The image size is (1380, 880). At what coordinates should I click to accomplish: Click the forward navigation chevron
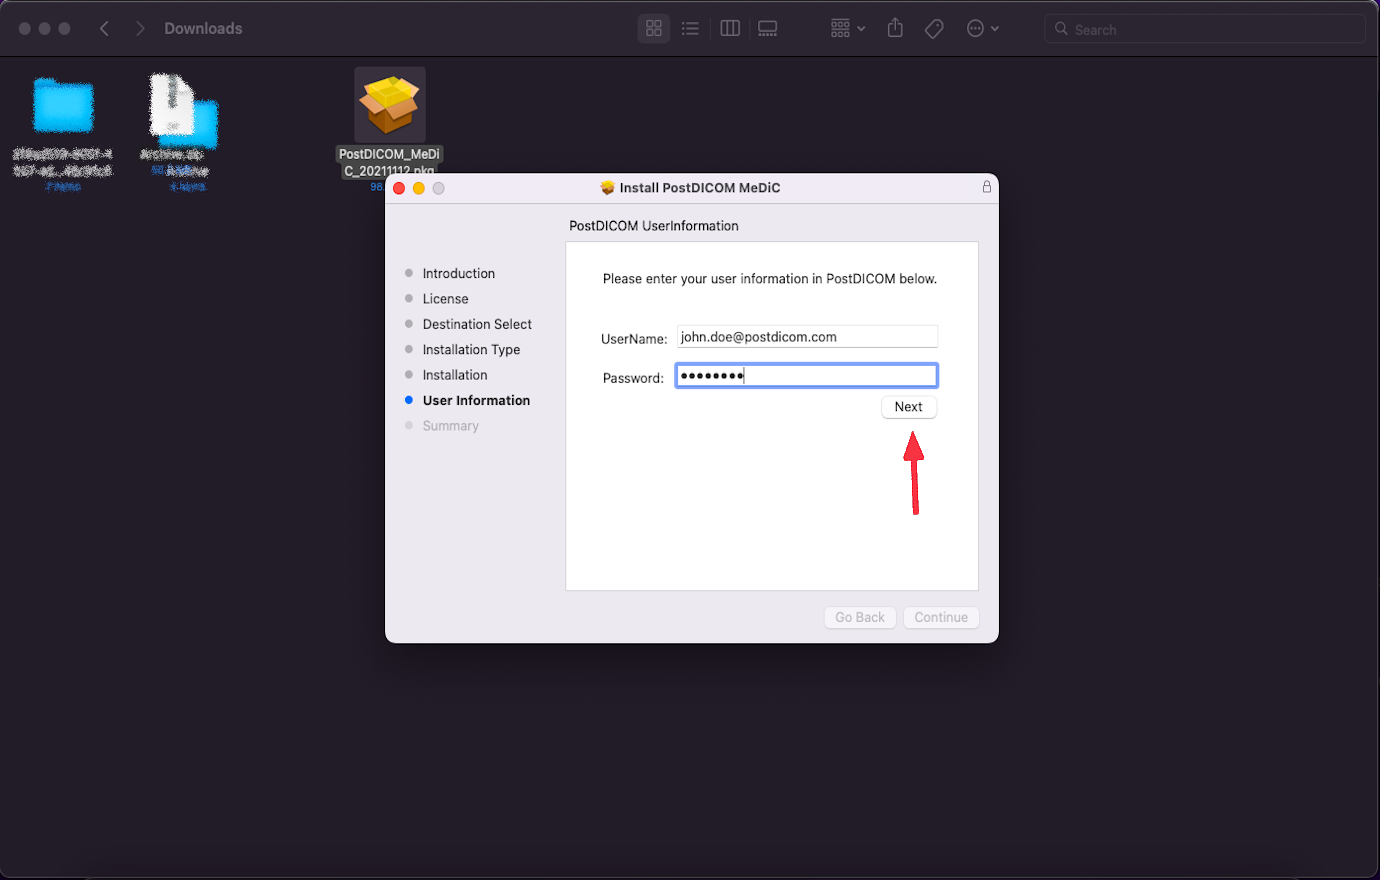[x=140, y=28]
